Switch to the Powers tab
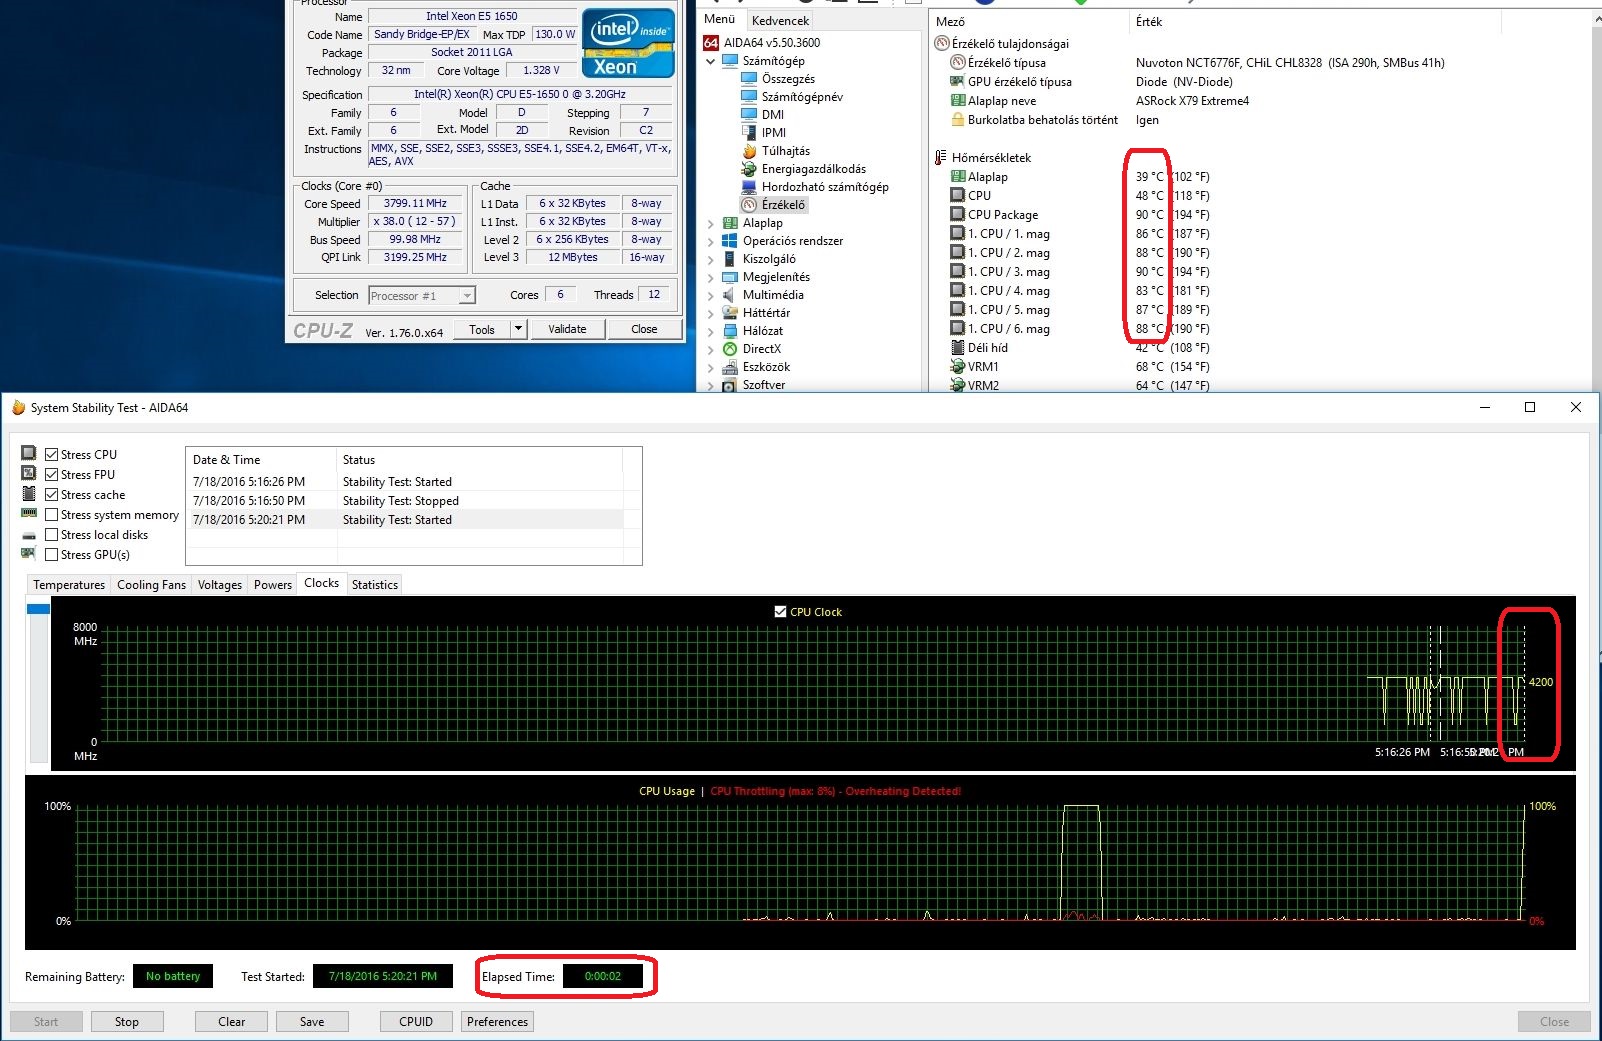Image resolution: width=1602 pixels, height=1041 pixels. [273, 585]
